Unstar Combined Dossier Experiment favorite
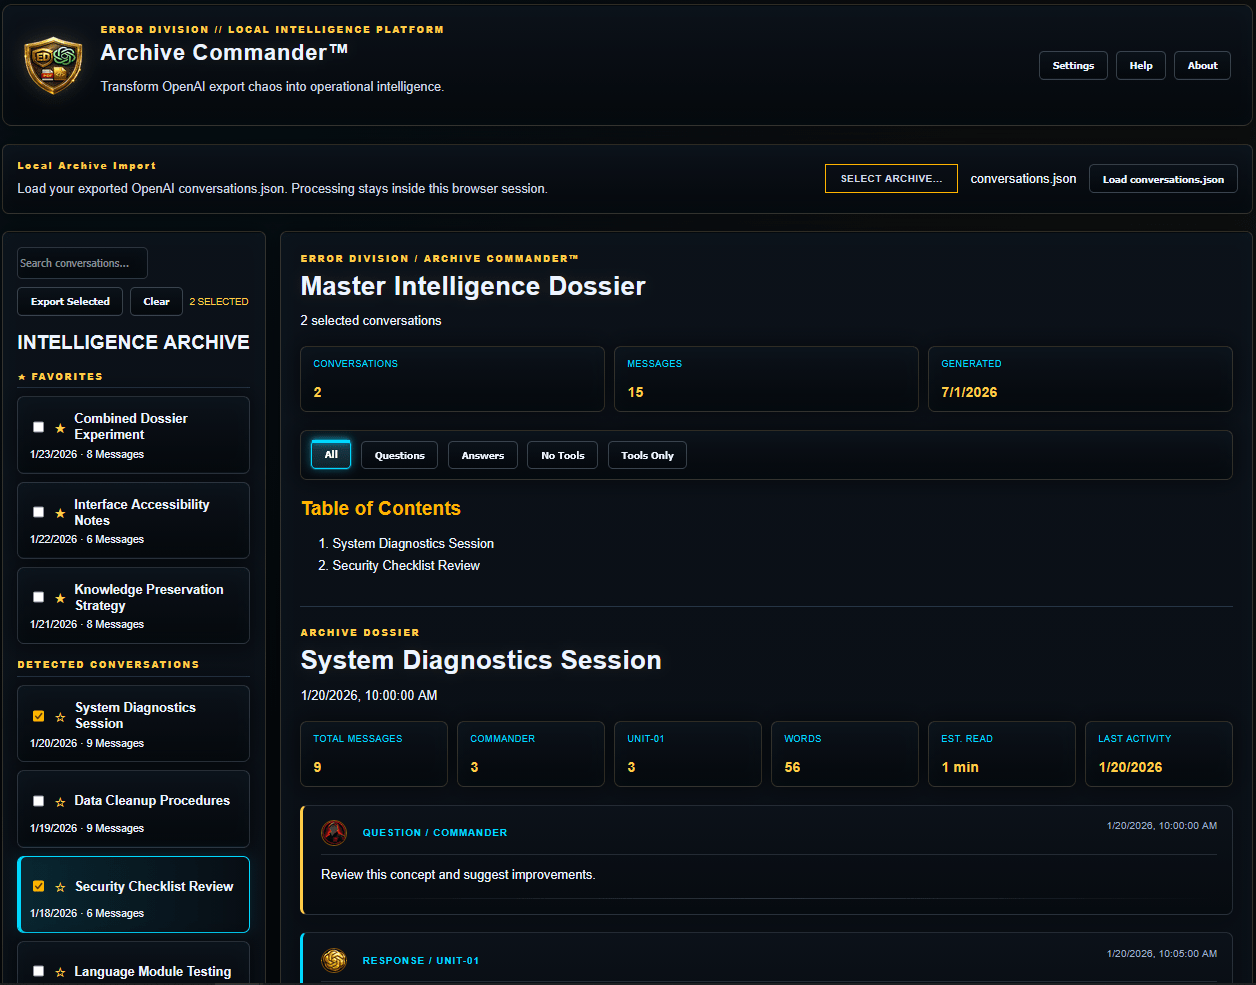1256x985 pixels. tap(60, 428)
